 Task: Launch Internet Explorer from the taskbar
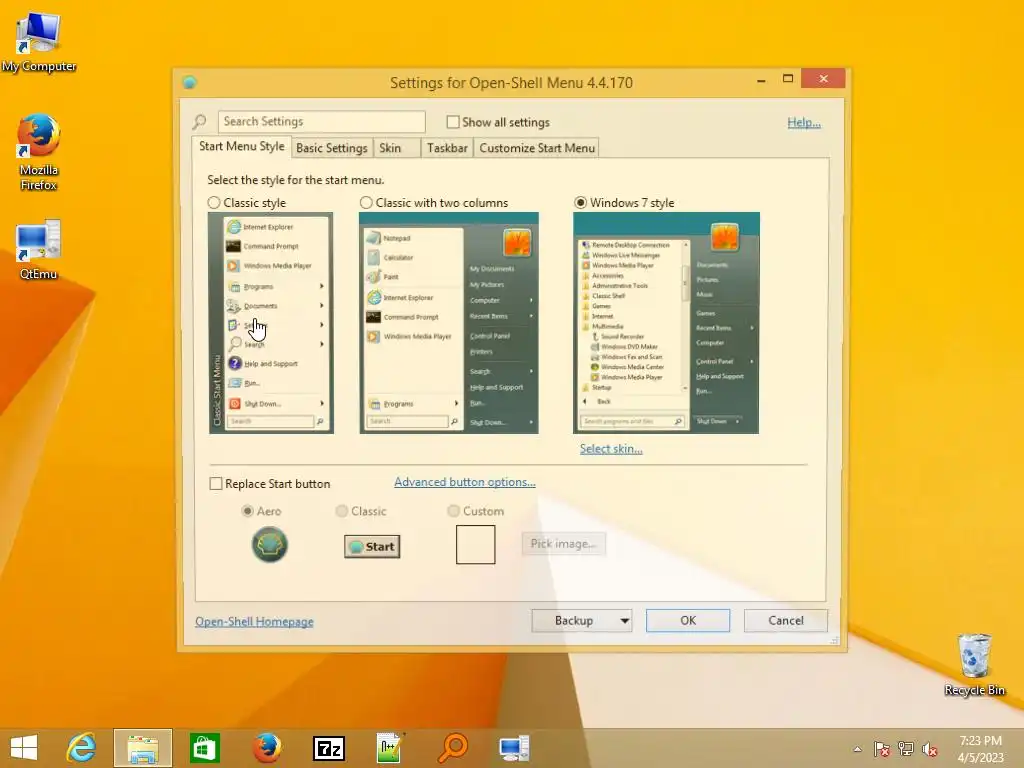(x=82, y=748)
